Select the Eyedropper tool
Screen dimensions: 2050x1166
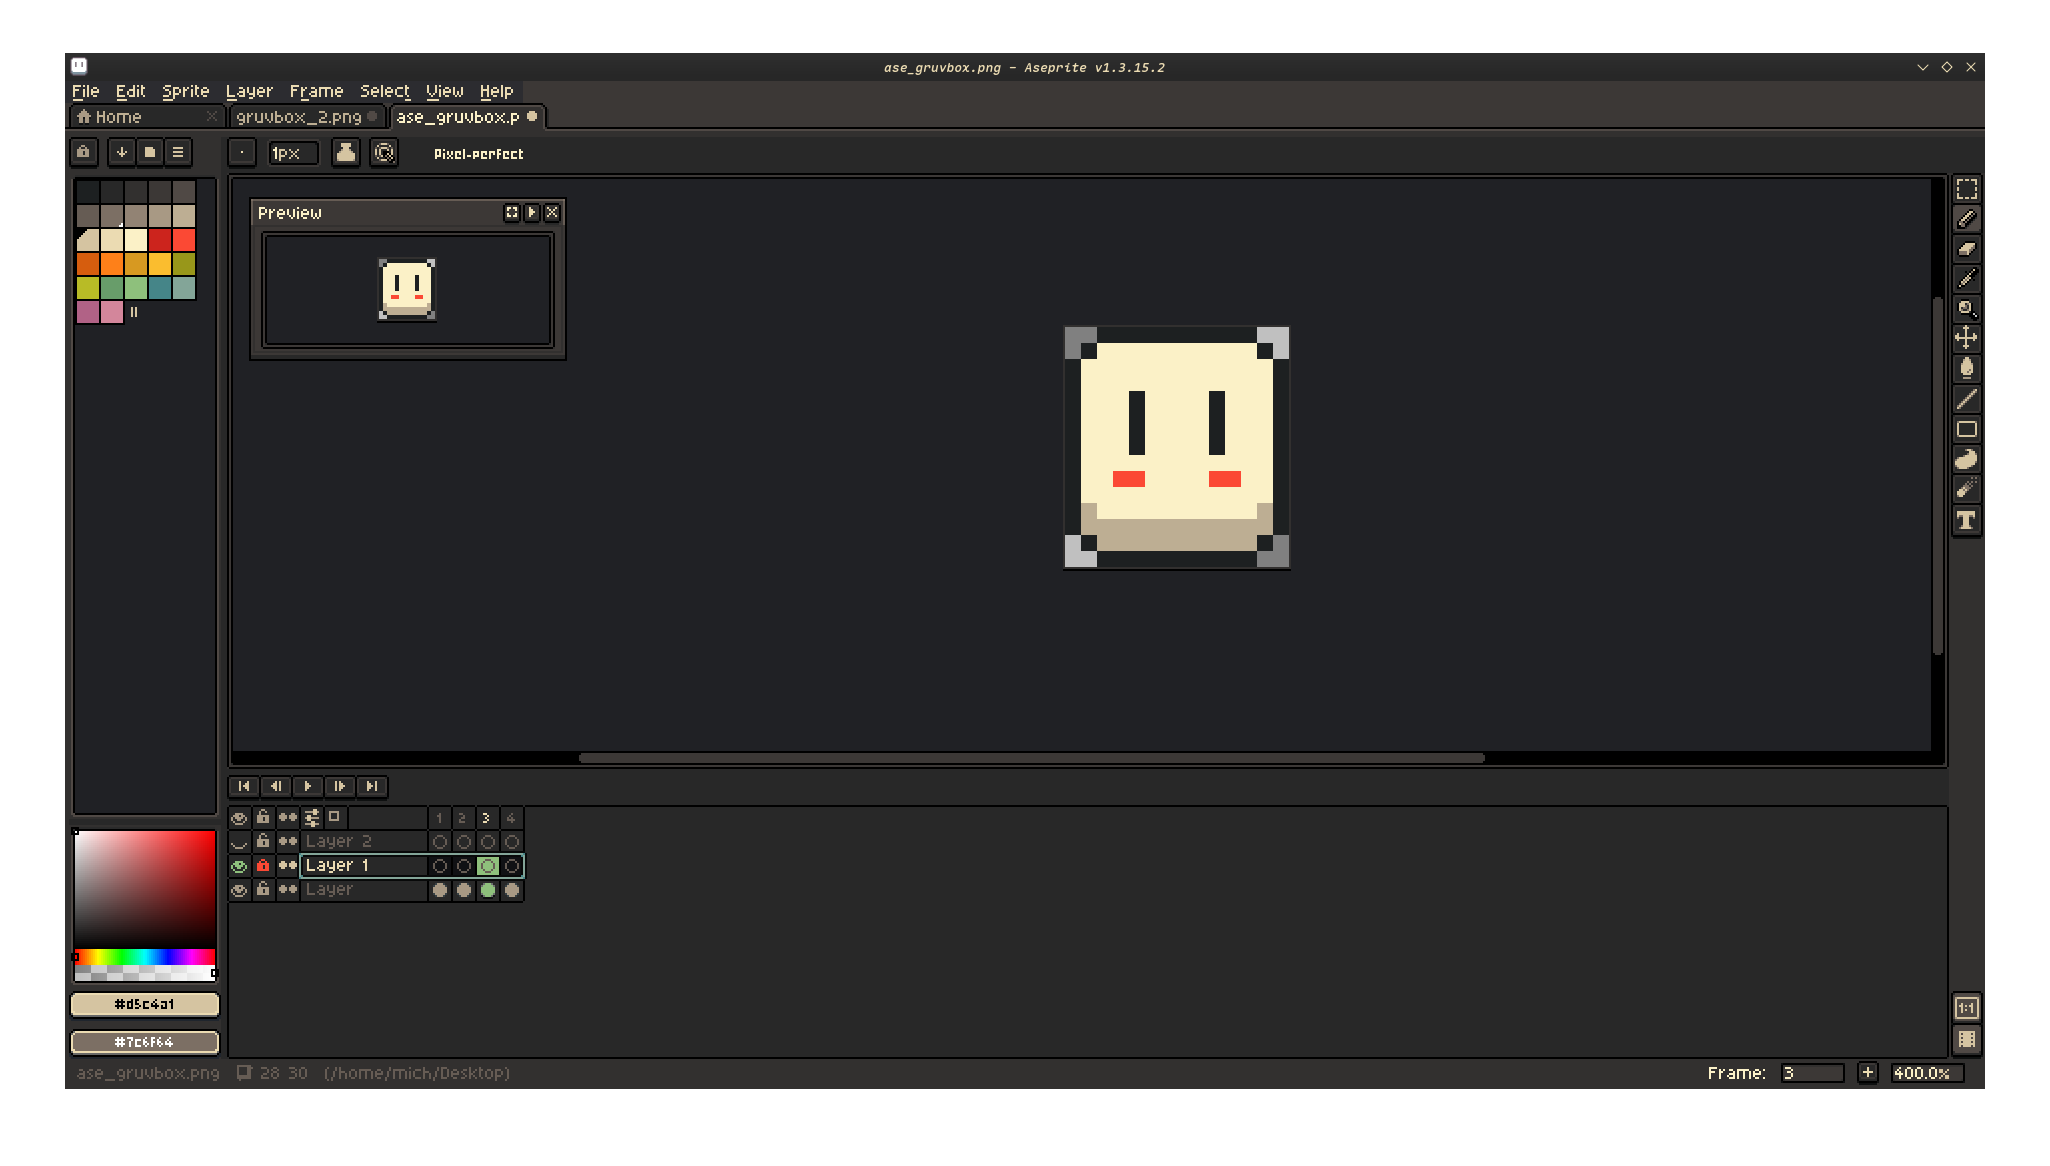(x=1966, y=279)
